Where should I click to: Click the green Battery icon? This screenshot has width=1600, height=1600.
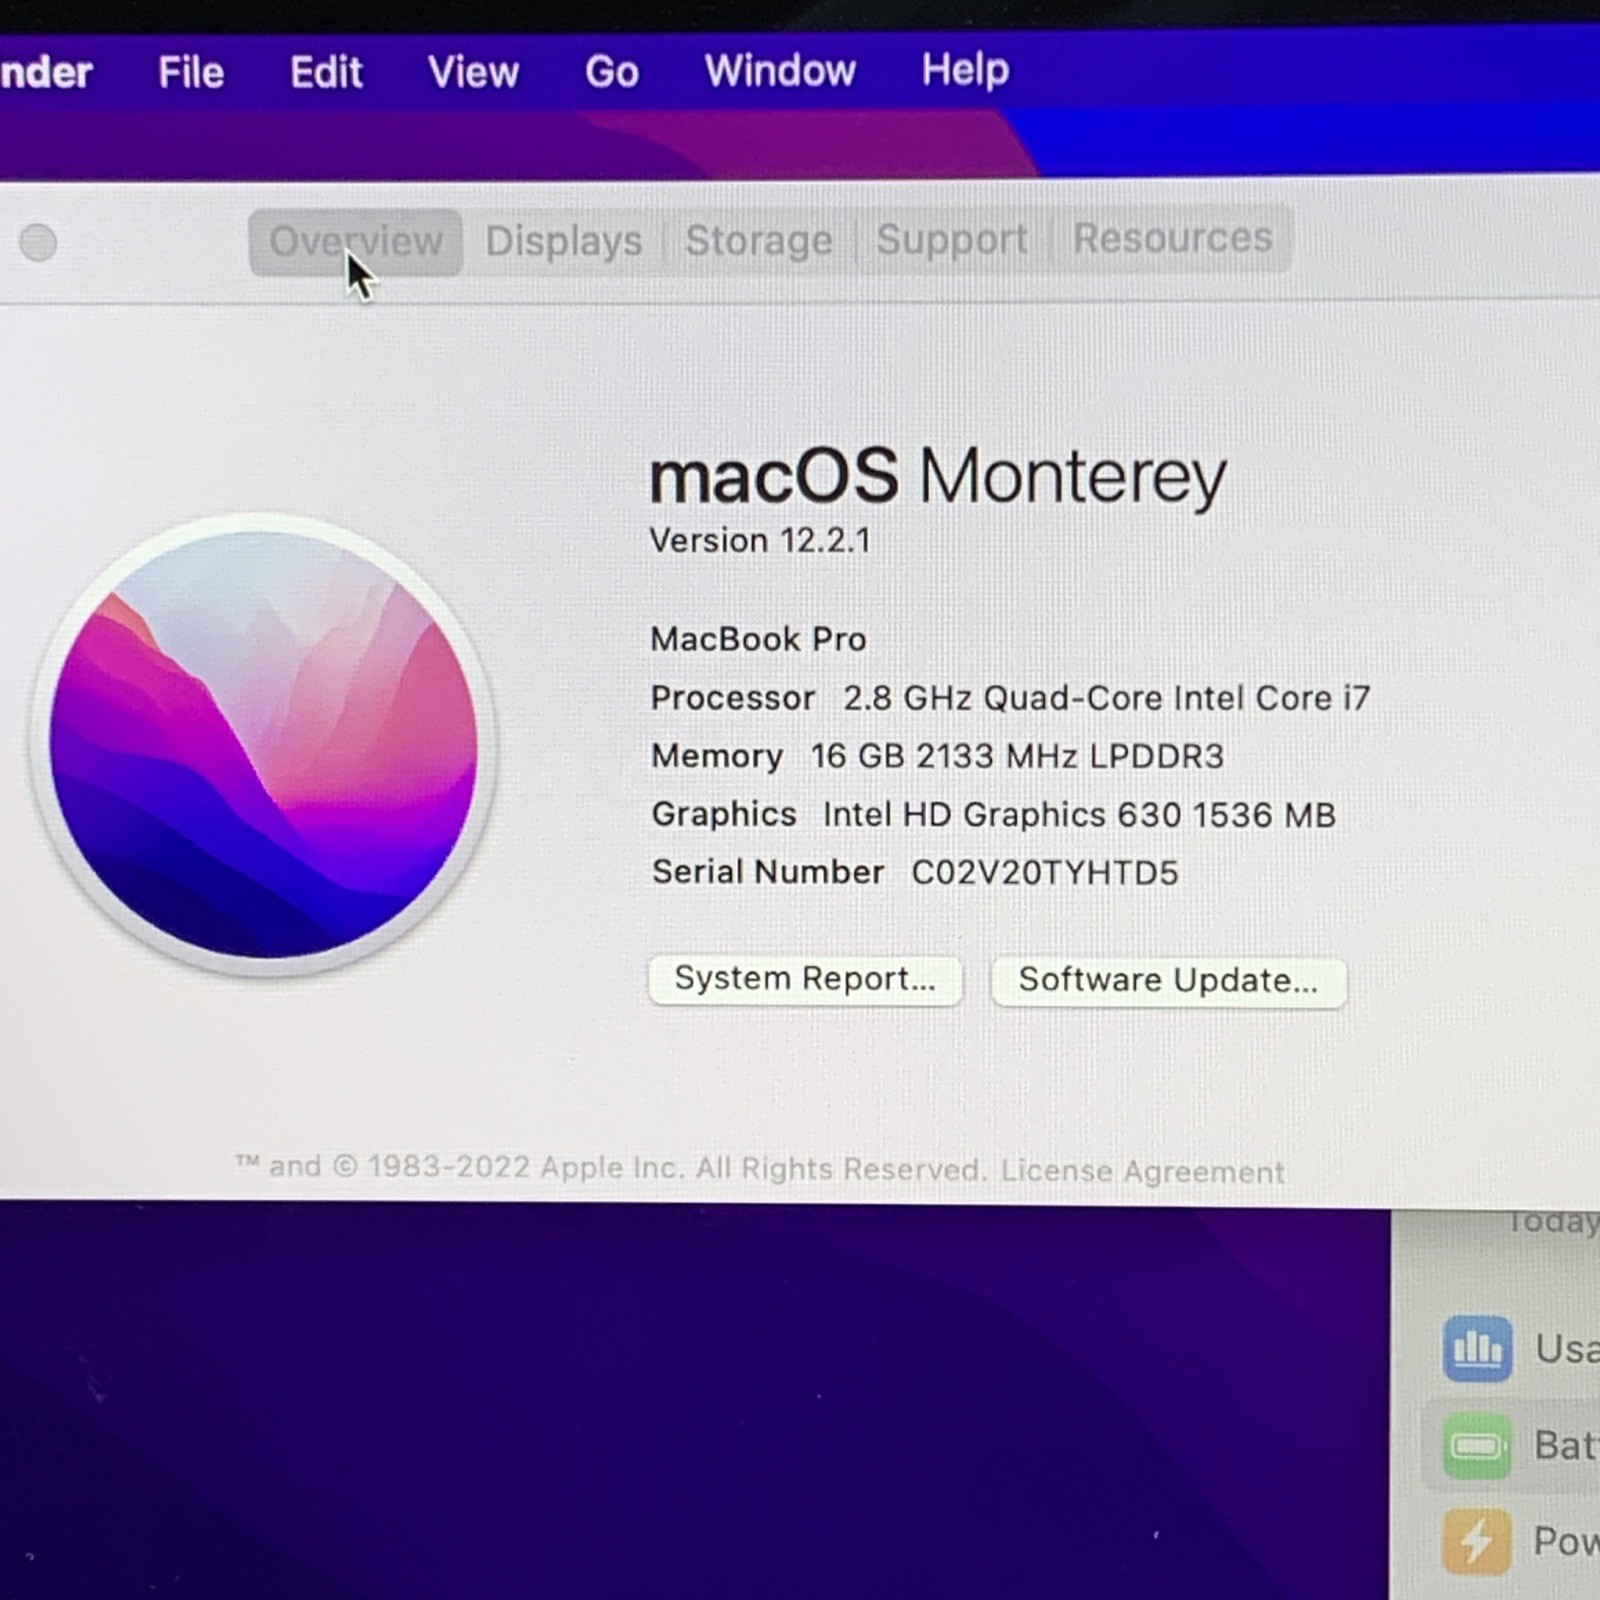(x=1477, y=1446)
